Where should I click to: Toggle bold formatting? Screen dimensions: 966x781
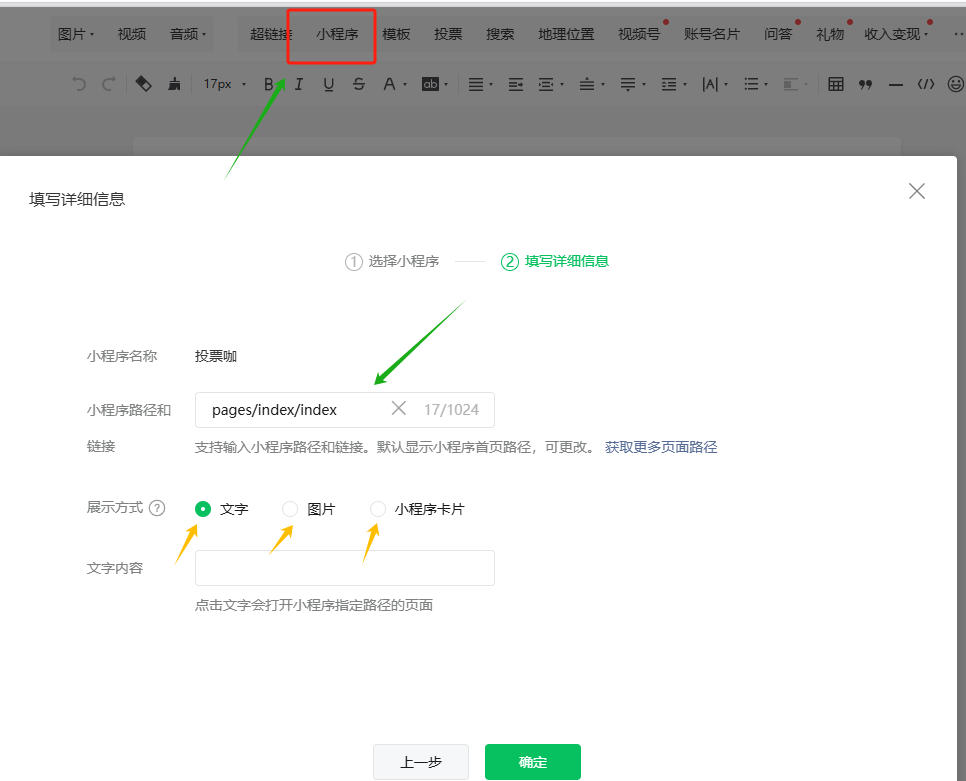point(269,84)
